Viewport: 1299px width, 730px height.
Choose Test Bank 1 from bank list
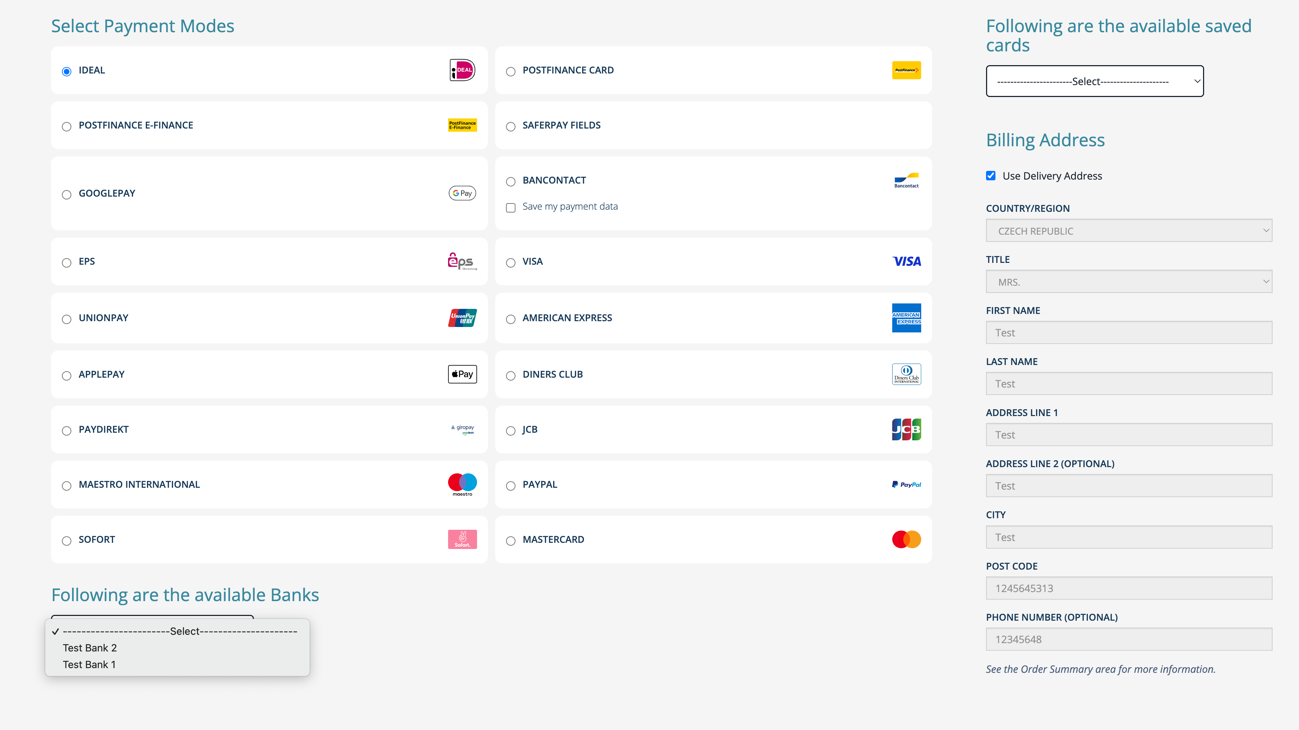tap(89, 665)
